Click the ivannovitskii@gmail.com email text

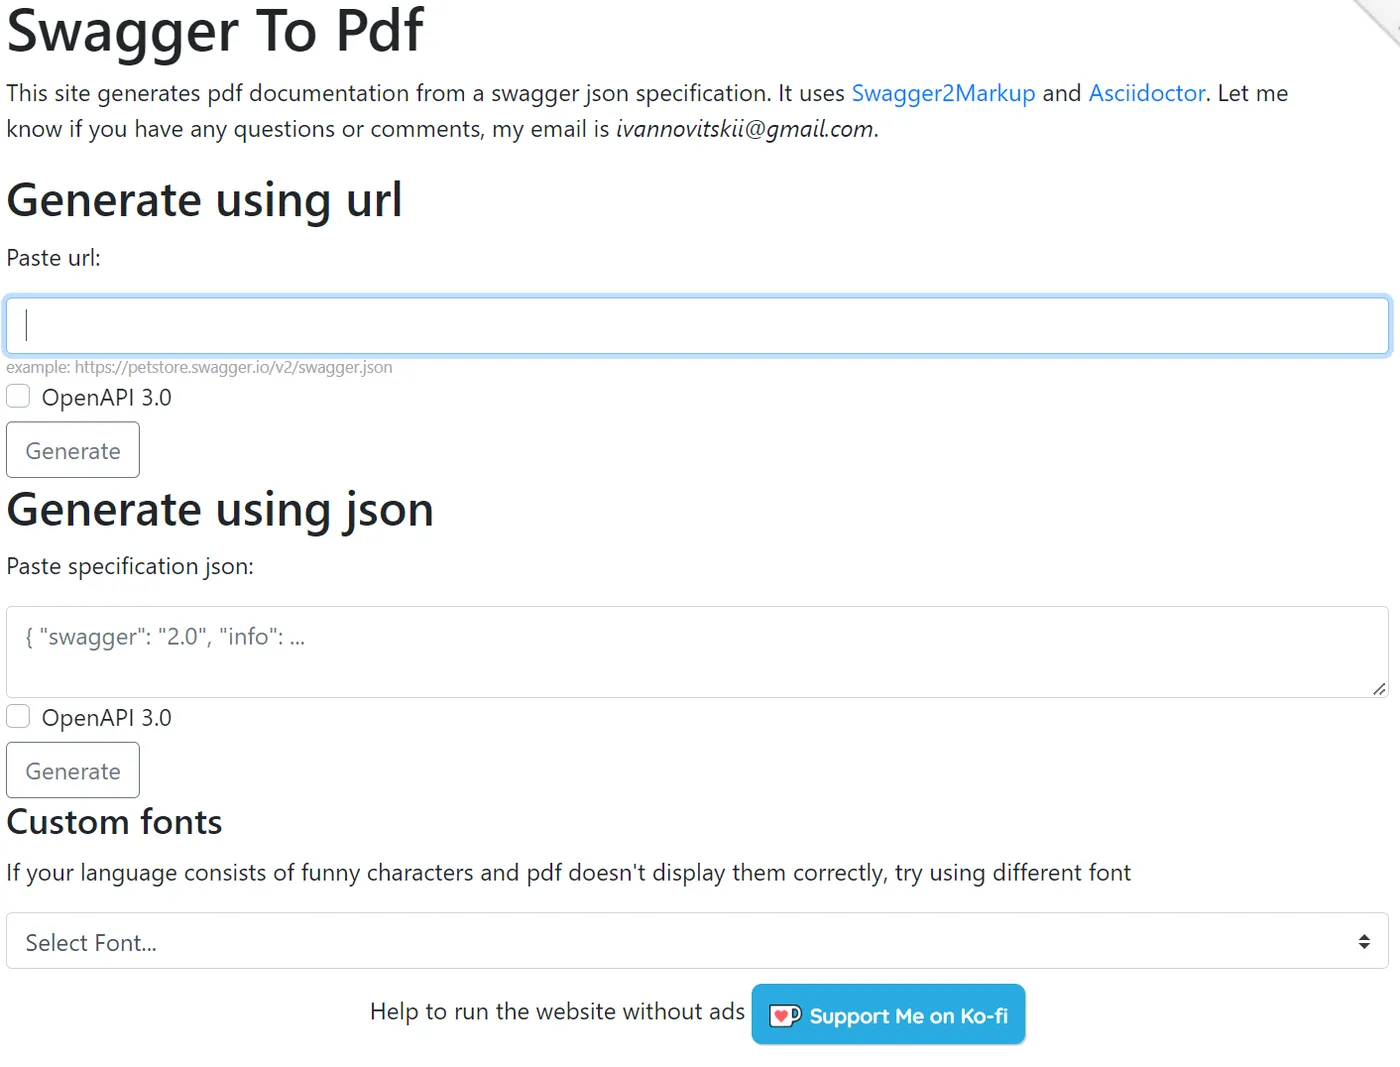[x=744, y=129]
